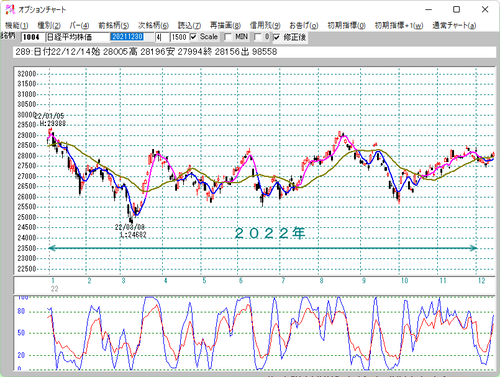Uncheck the Scale checkbox
Image resolution: width=500 pixels, height=377 pixels.
pos(193,37)
